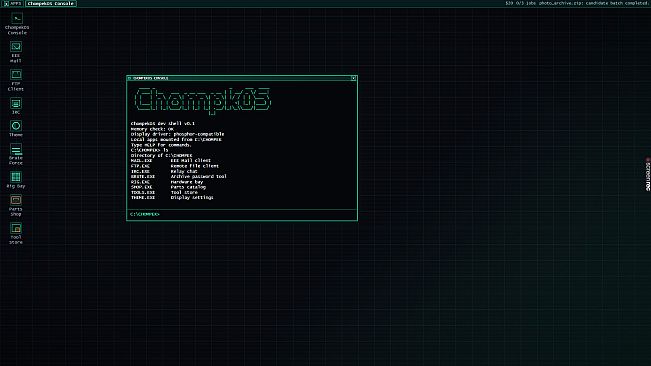Click the IRC.EXE line in console
651x366 pixels.
coord(164,171)
